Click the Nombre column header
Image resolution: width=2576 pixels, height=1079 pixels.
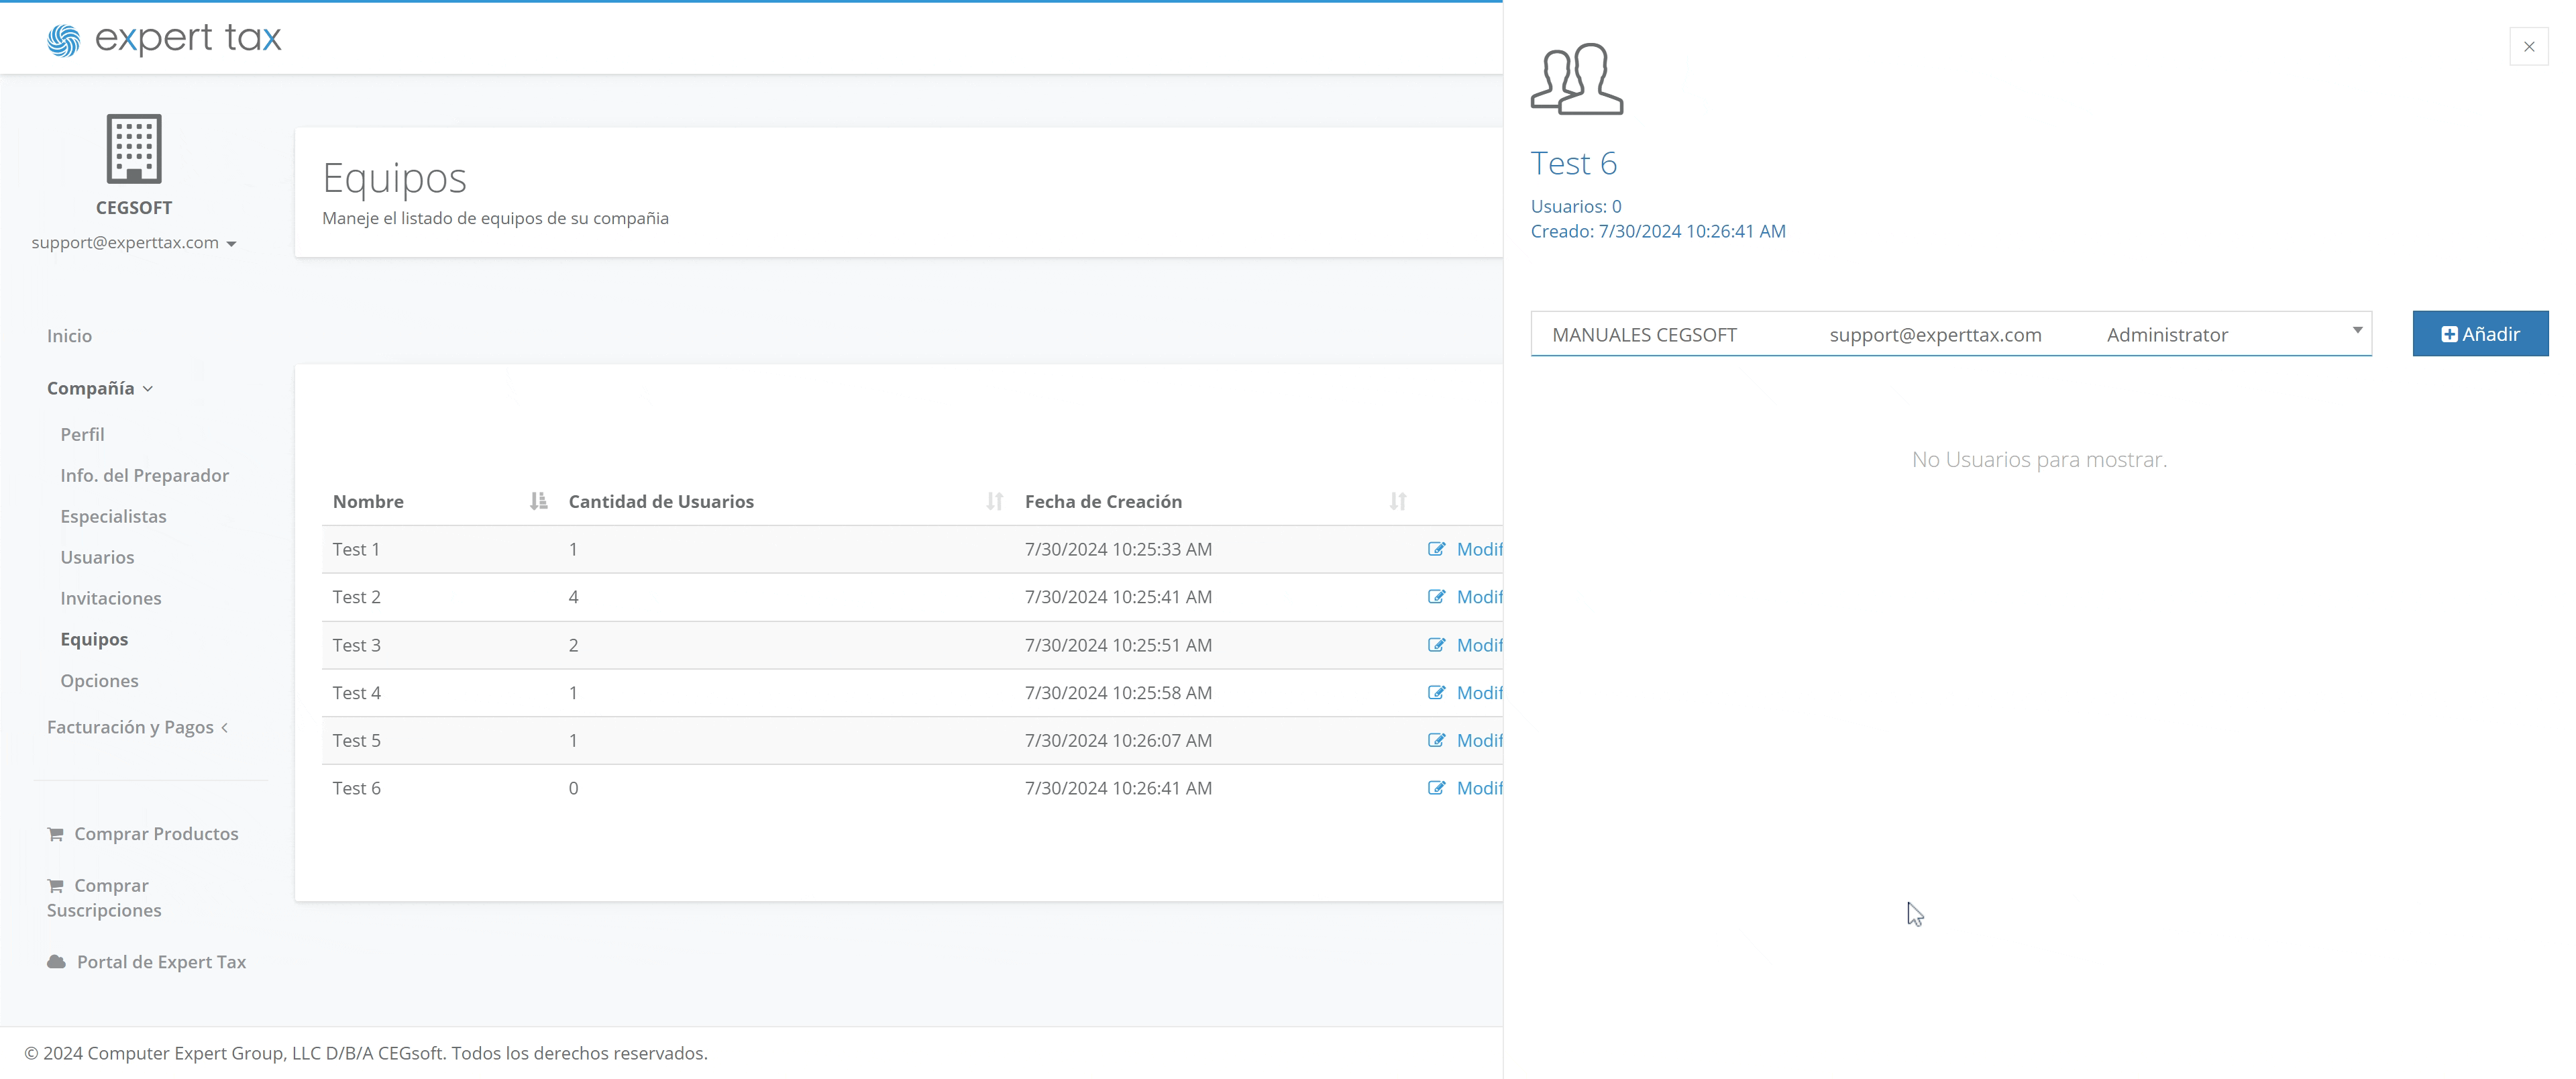point(368,501)
